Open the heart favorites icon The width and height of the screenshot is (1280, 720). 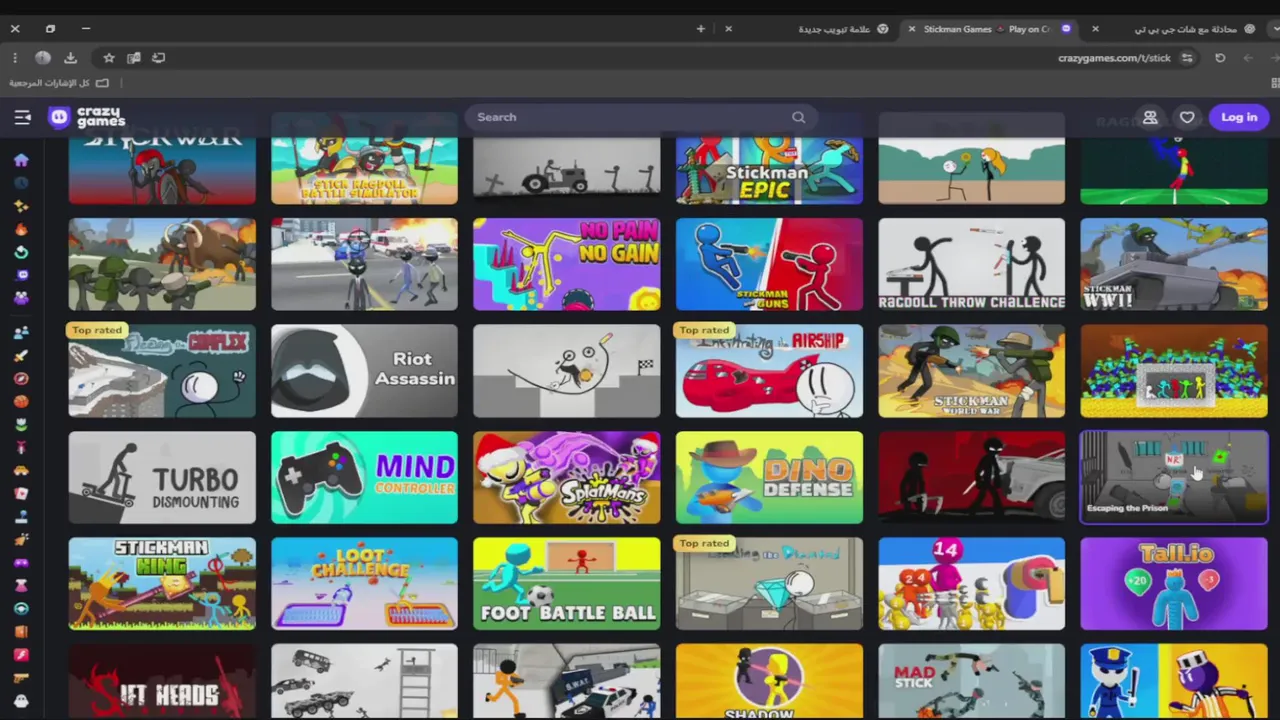1187,117
